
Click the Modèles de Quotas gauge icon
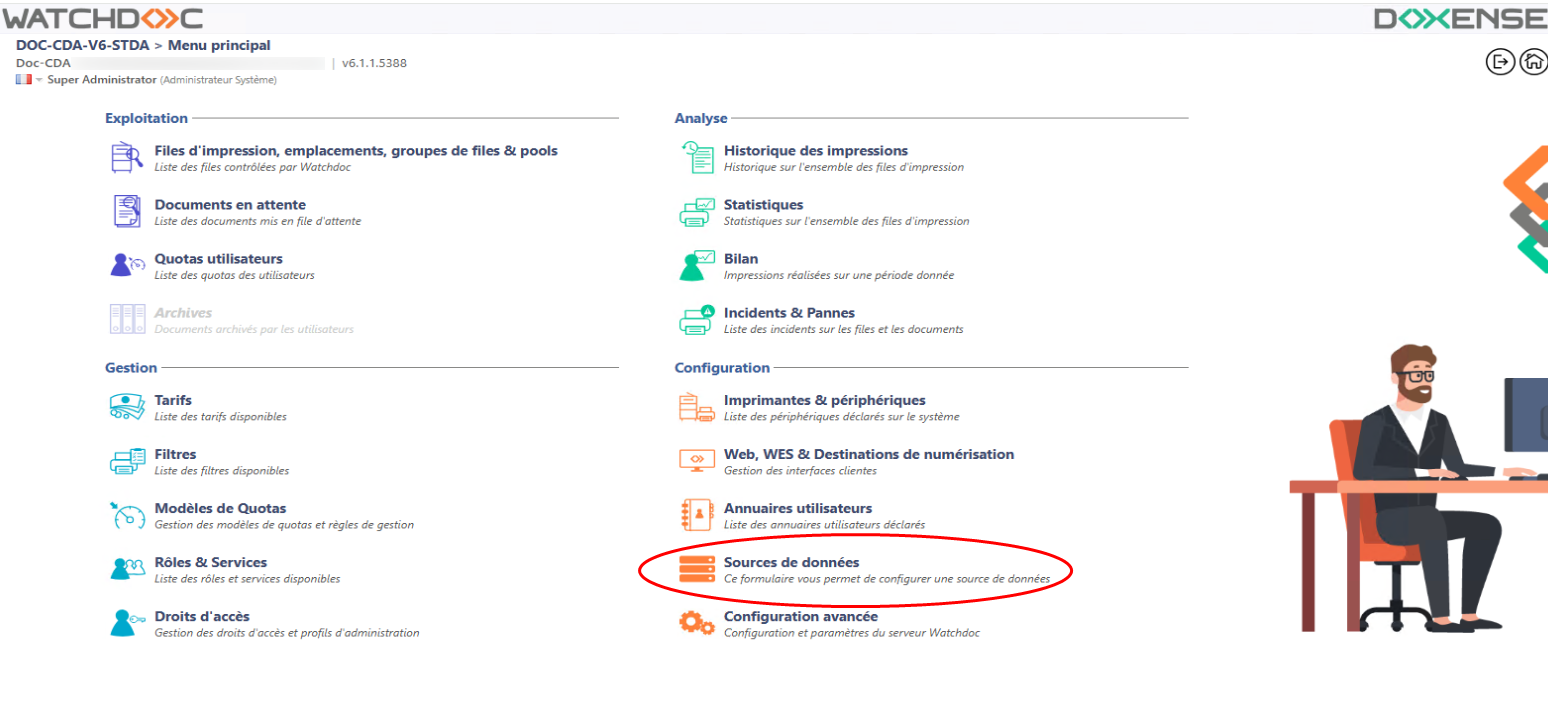tap(127, 515)
